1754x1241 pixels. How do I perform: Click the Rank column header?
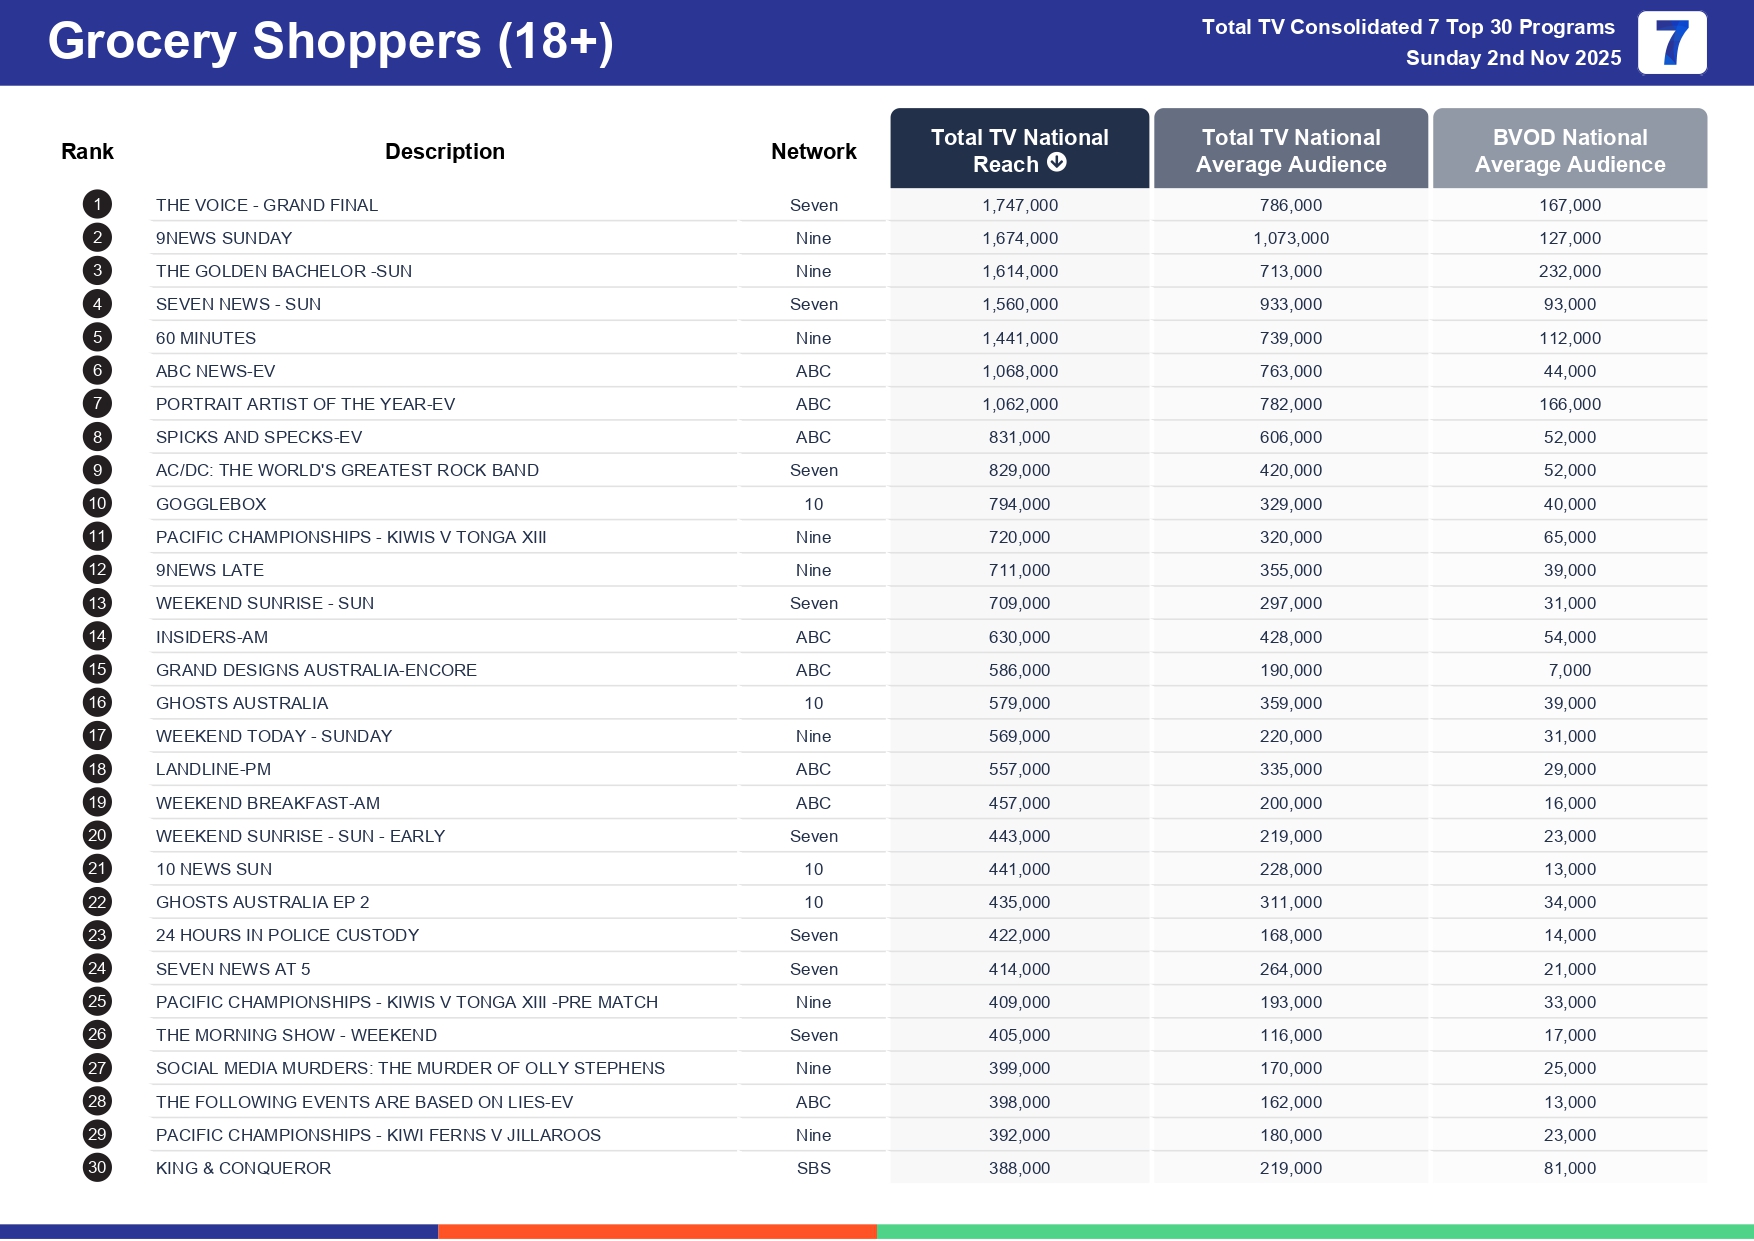click(x=87, y=152)
